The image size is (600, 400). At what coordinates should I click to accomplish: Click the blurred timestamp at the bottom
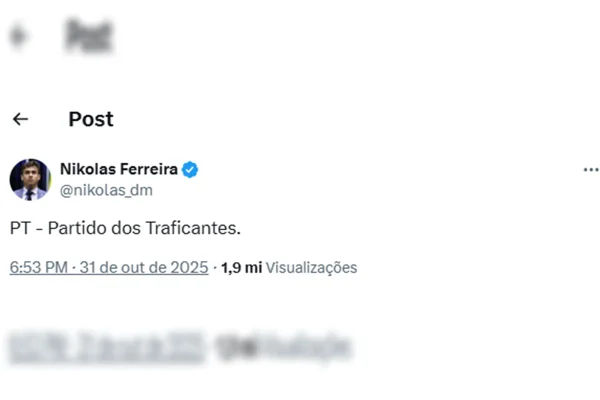click(105, 348)
